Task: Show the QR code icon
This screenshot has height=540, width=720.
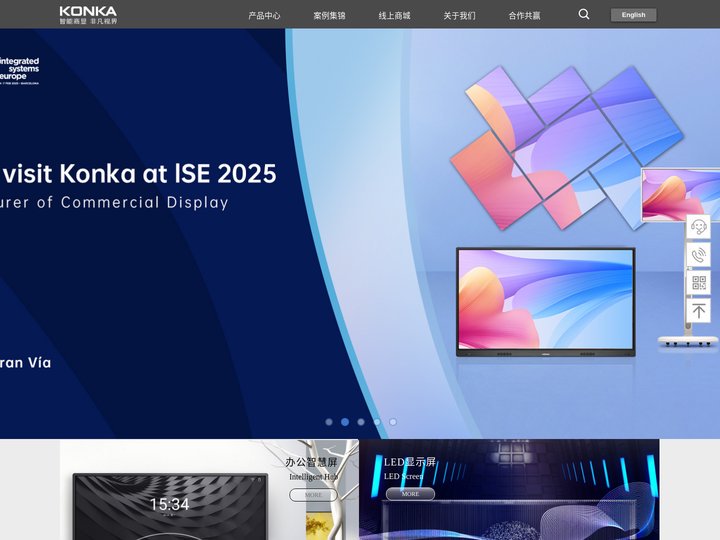Action: (x=698, y=283)
